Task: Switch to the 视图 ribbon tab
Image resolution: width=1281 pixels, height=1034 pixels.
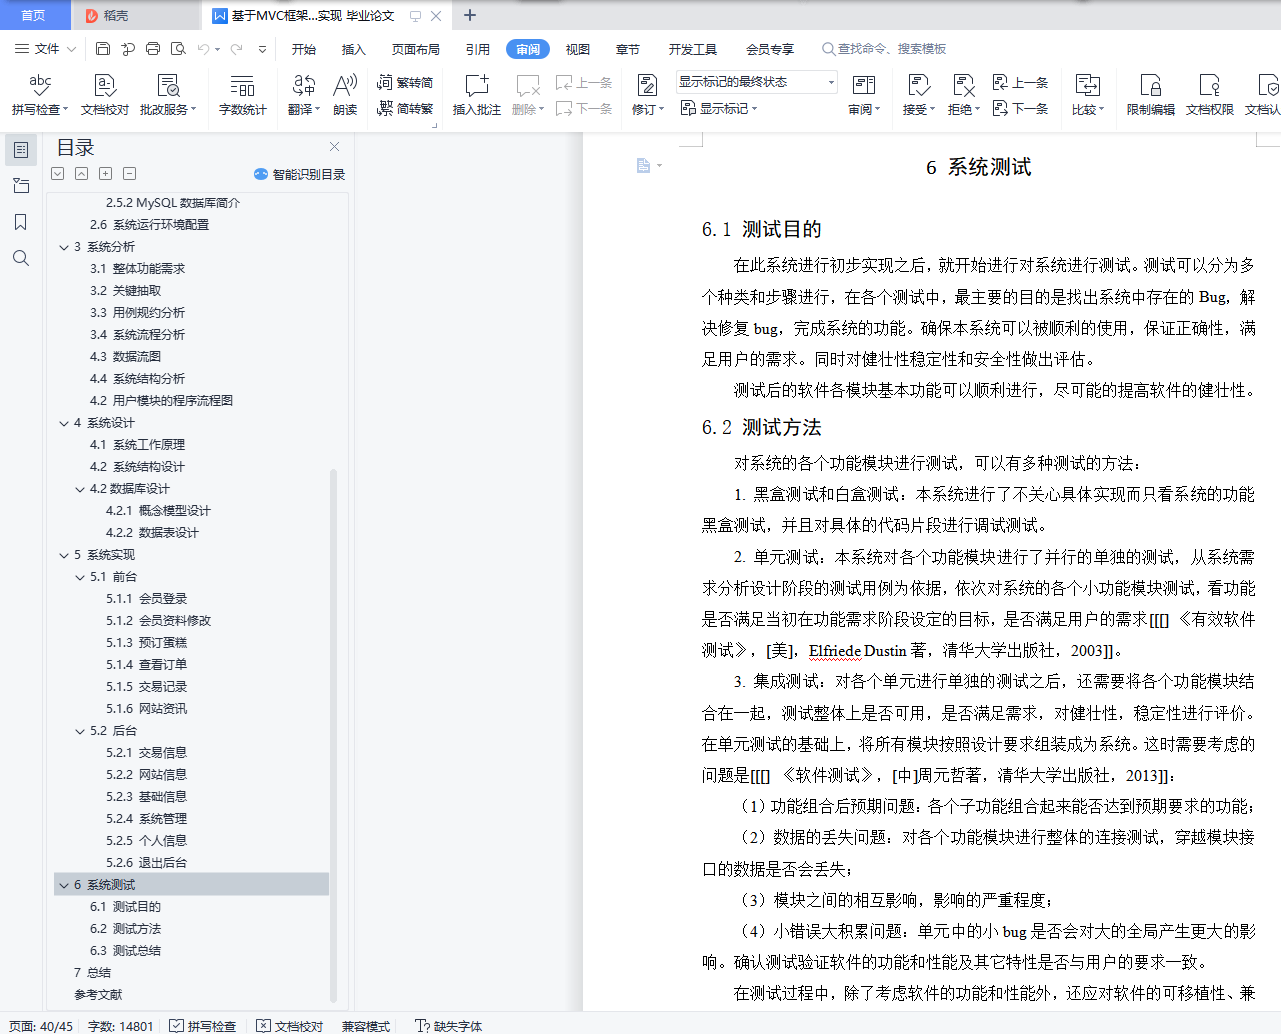Action: pos(578,49)
